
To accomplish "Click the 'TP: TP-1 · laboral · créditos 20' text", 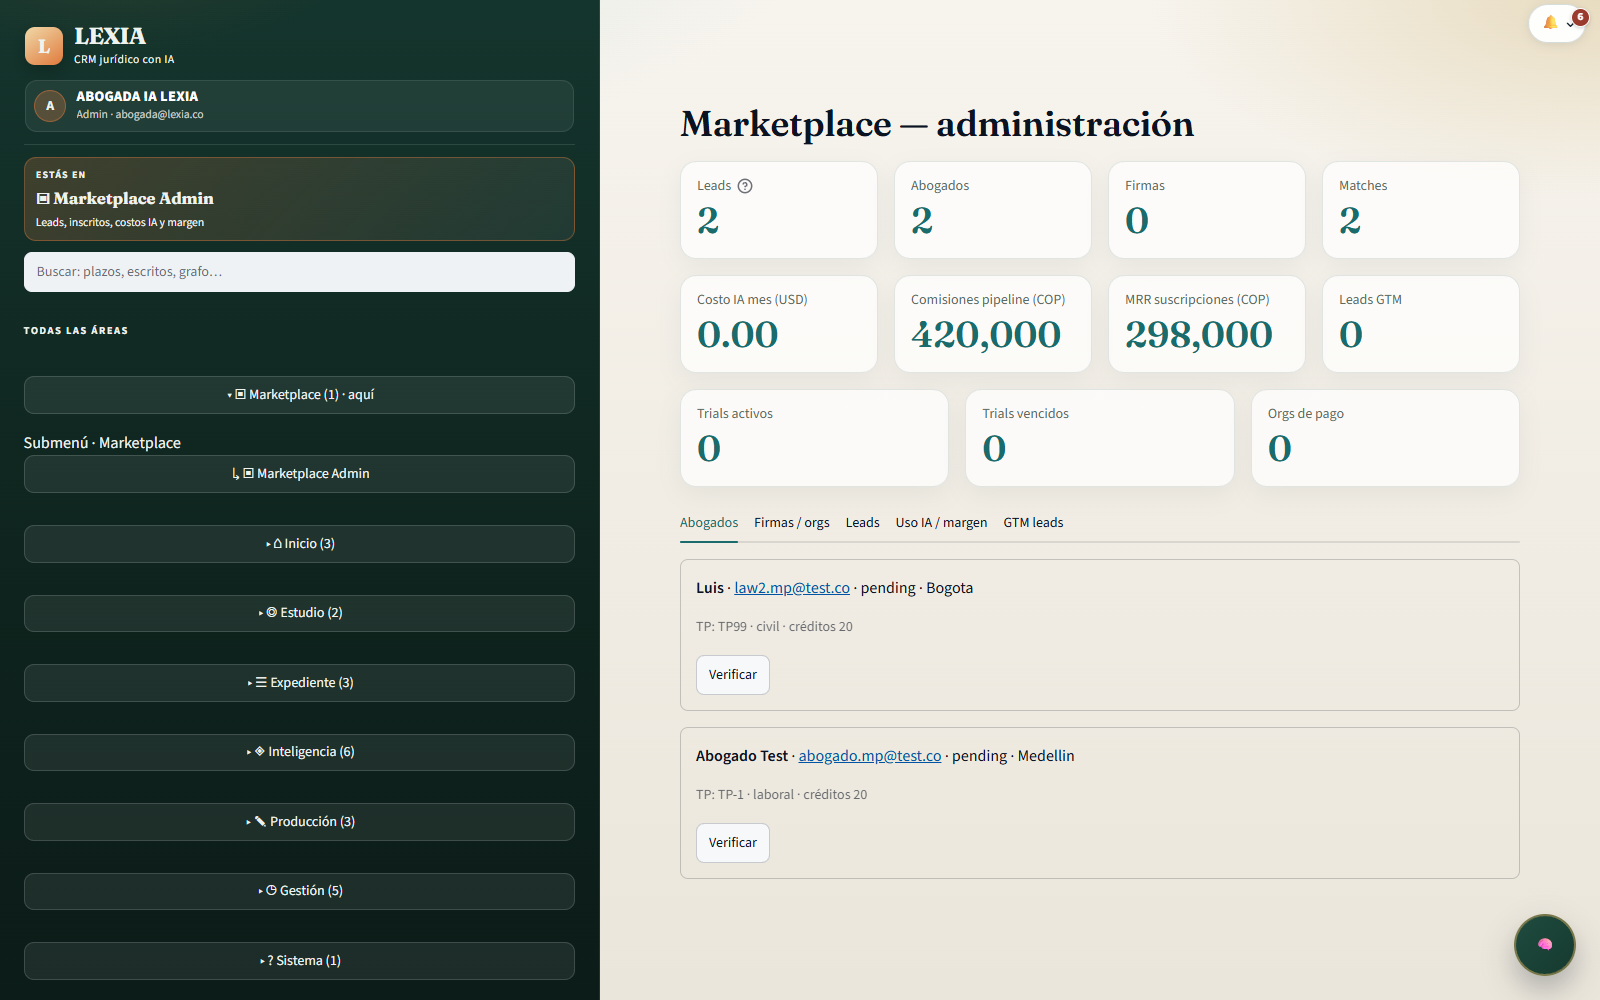I will pyautogui.click(x=781, y=795).
